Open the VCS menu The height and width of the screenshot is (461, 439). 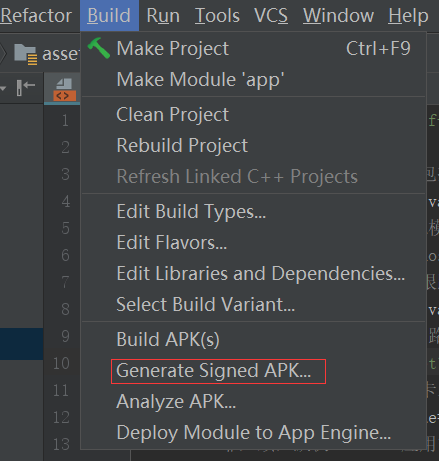tap(271, 16)
